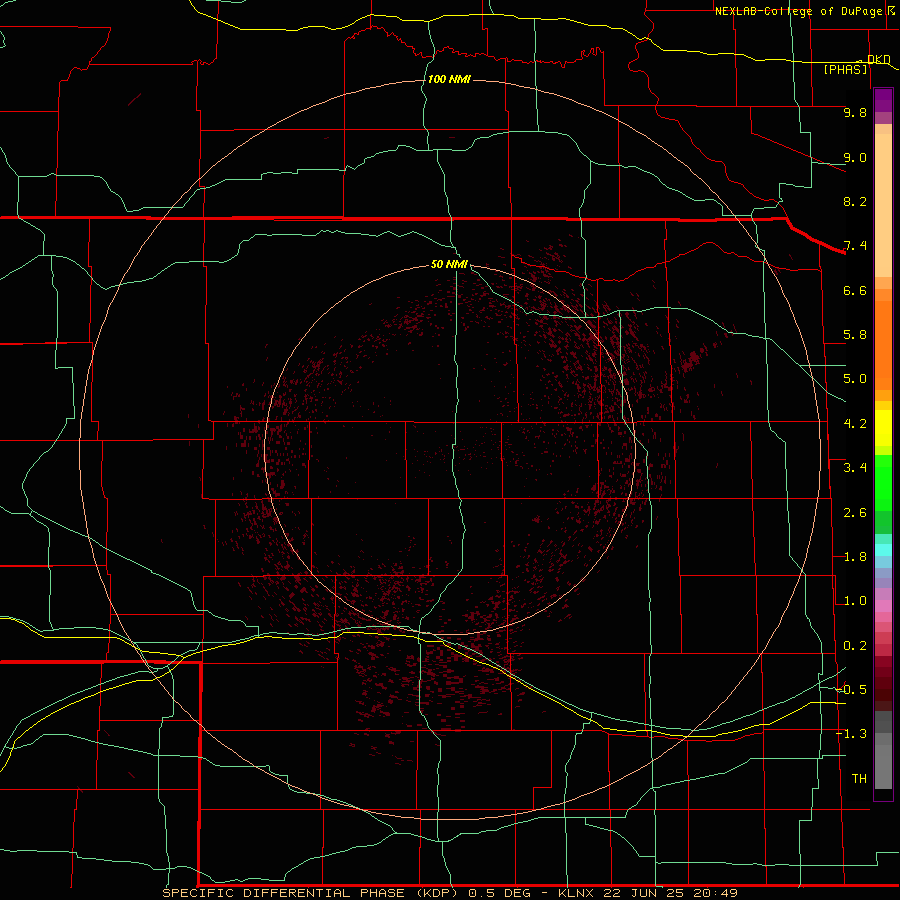Click the 9.8 scale value
The width and height of the screenshot is (900, 900).
(x=855, y=112)
